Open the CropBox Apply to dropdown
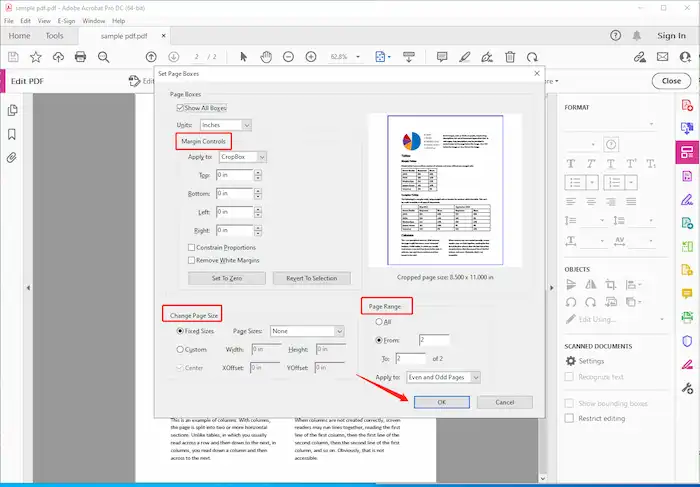This screenshot has height=487, width=700. click(x=243, y=157)
